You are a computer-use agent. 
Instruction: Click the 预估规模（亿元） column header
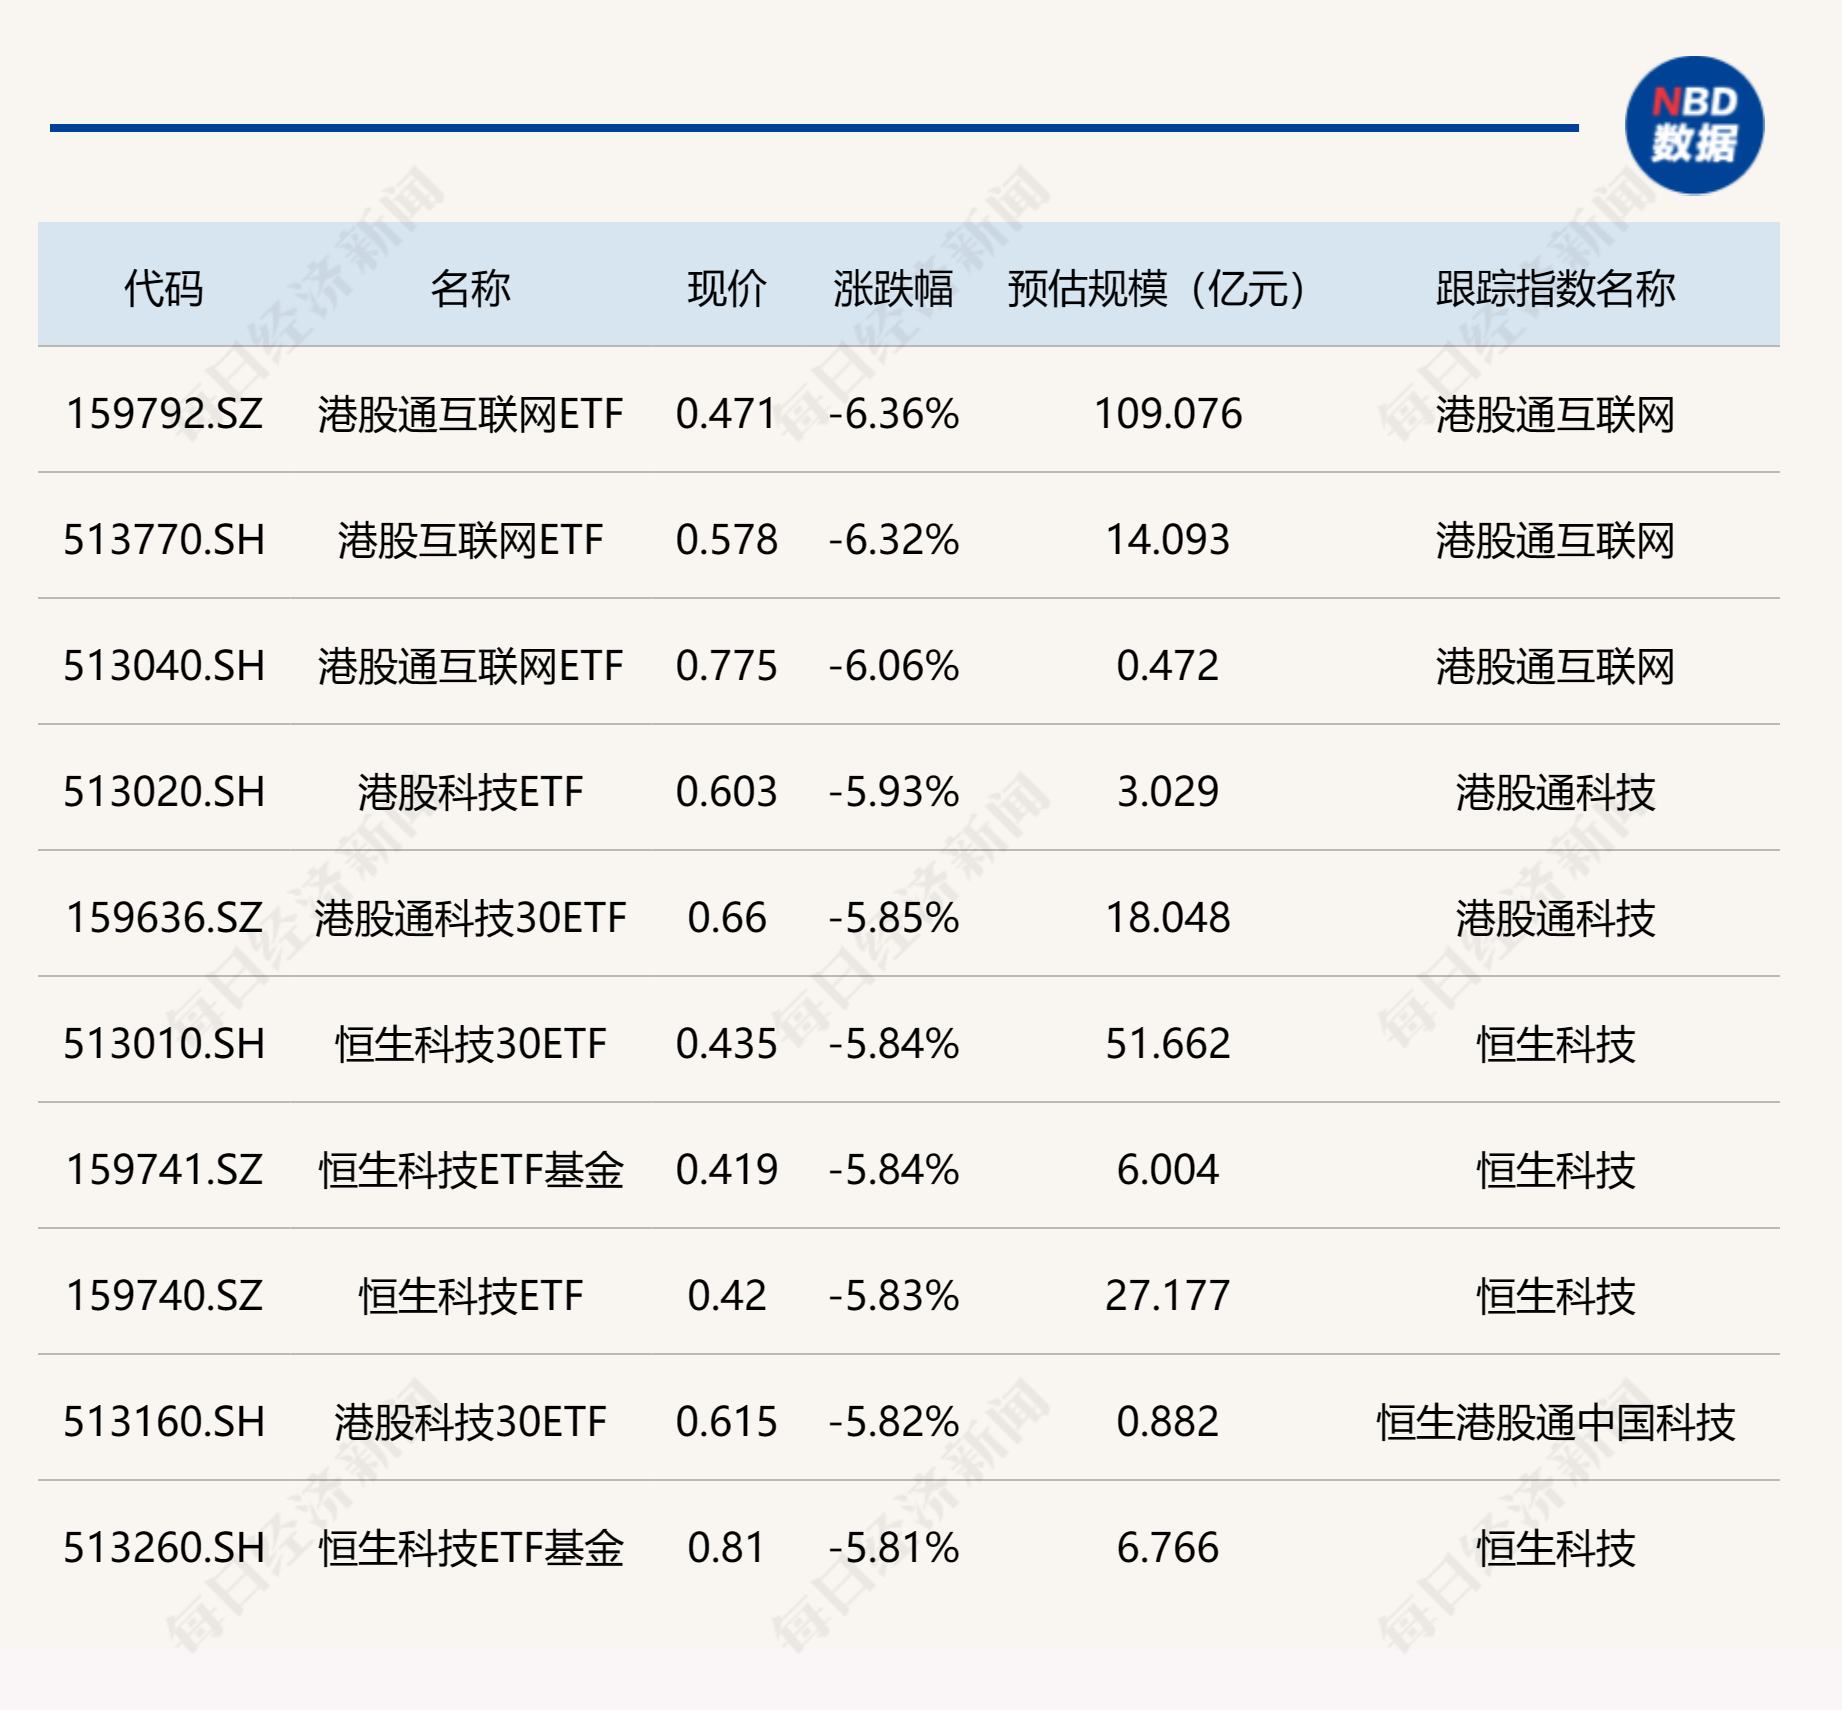(x=1157, y=288)
